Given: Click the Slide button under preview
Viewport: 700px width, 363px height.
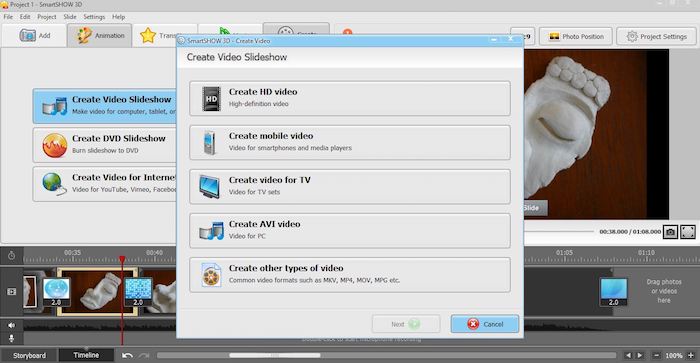Looking at the screenshot, I should tap(535, 208).
